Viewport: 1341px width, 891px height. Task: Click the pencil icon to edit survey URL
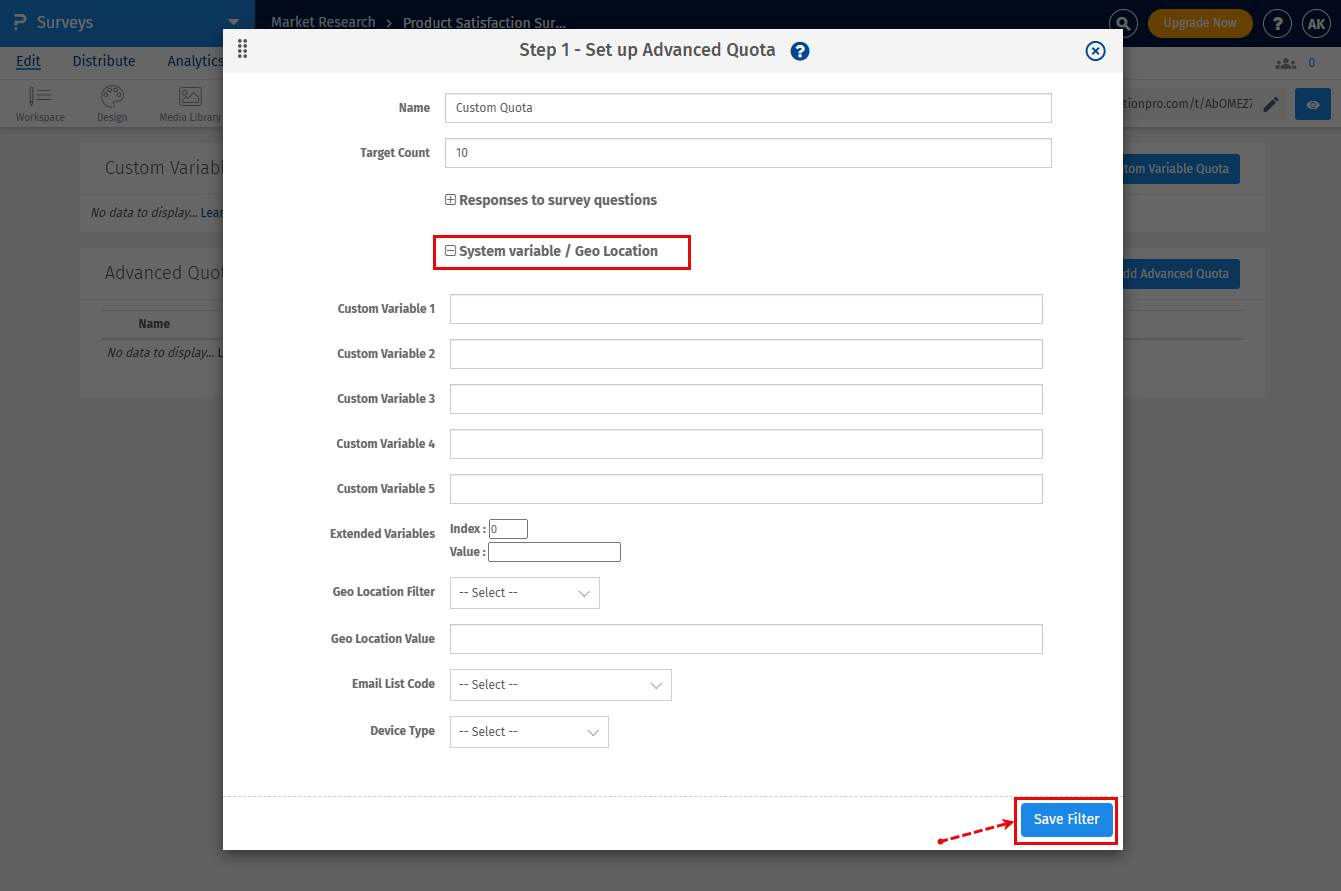tap(1271, 104)
